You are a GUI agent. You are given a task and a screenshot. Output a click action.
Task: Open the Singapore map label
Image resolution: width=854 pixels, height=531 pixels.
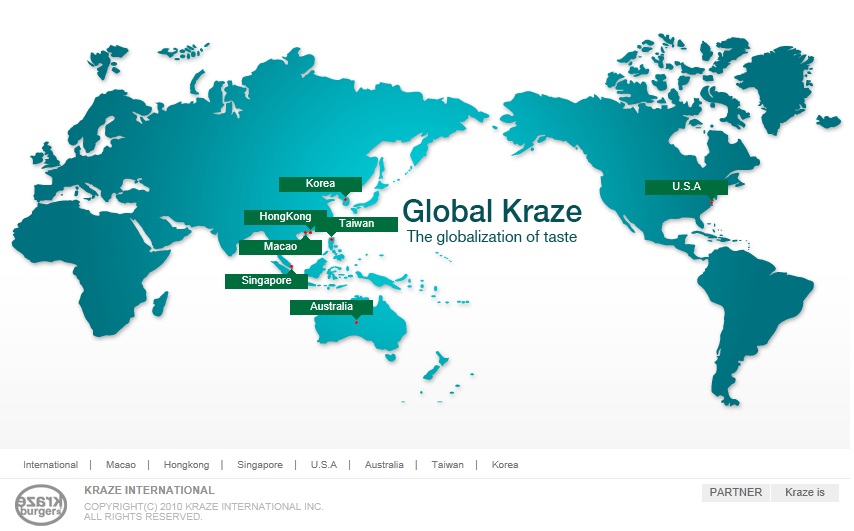pos(266,281)
